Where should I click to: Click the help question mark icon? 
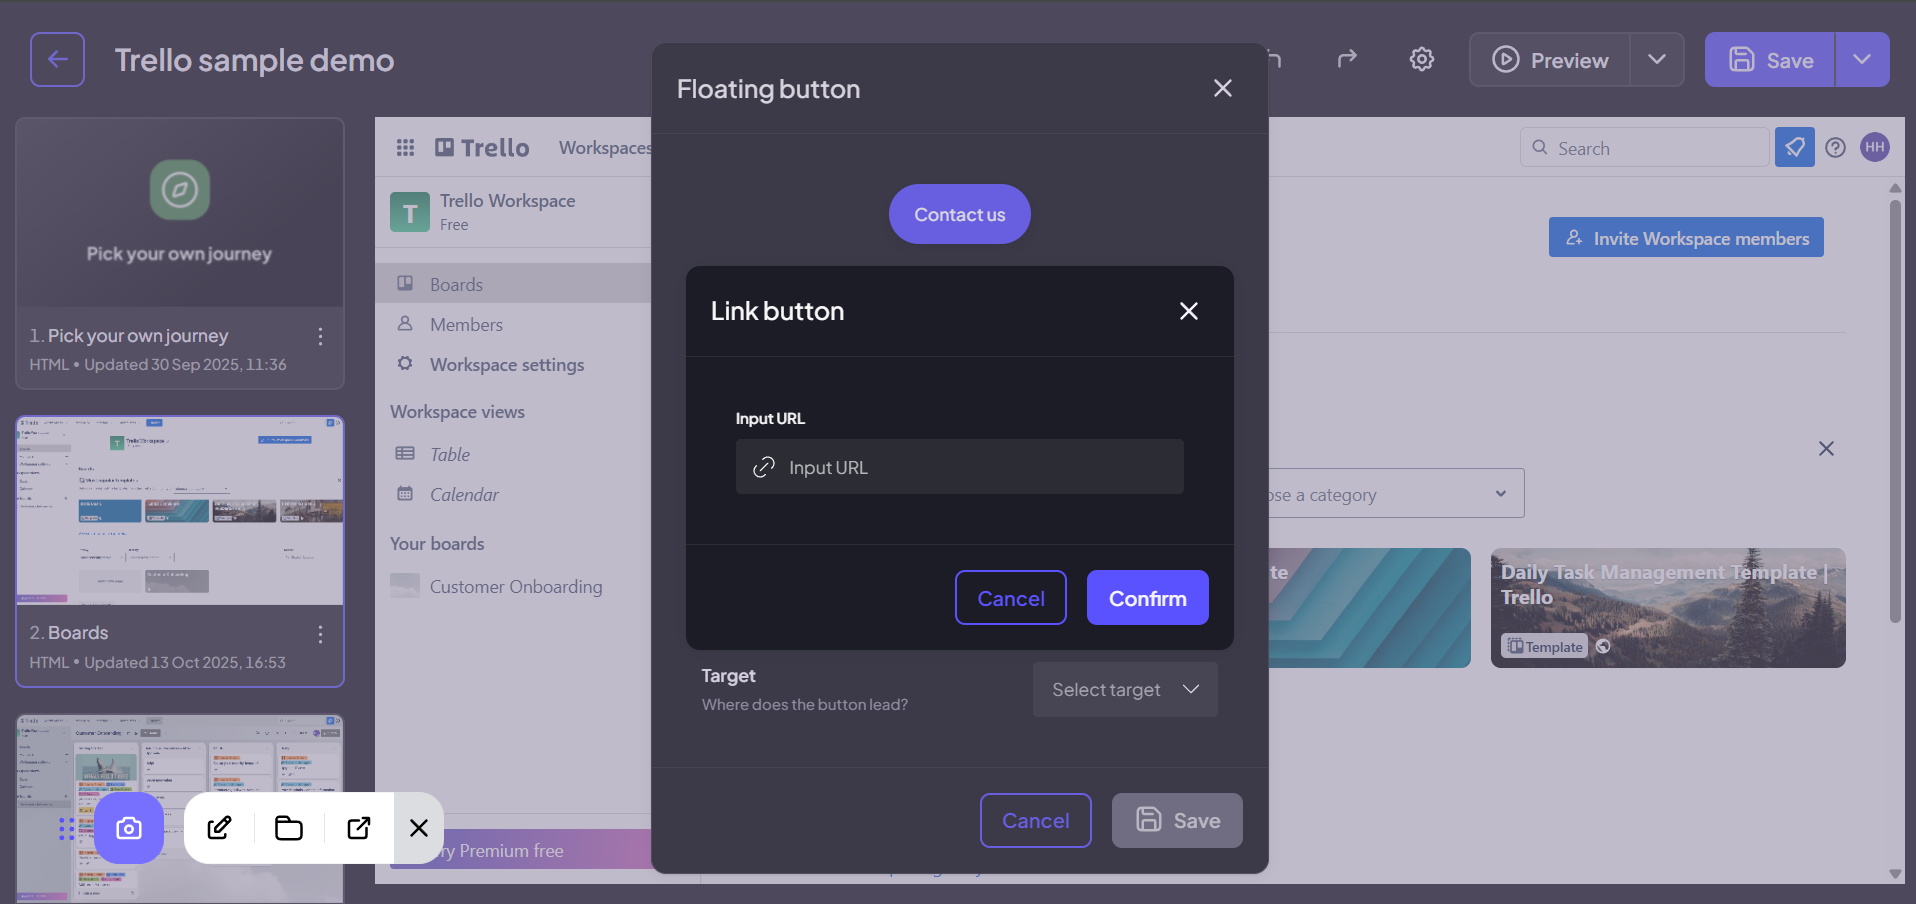[1835, 147]
